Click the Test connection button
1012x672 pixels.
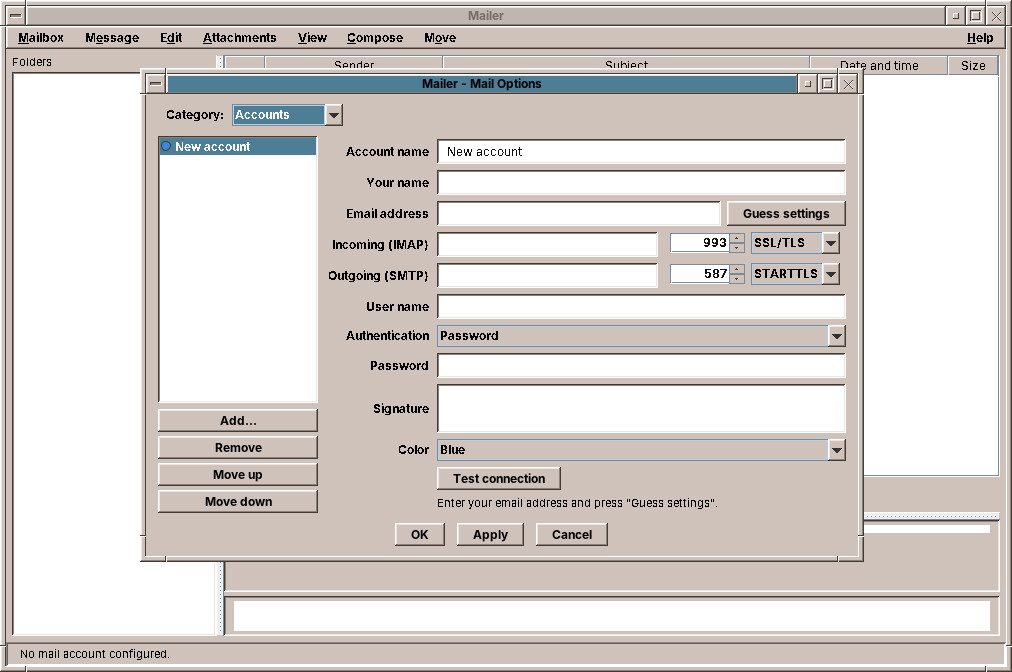click(x=499, y=478)
